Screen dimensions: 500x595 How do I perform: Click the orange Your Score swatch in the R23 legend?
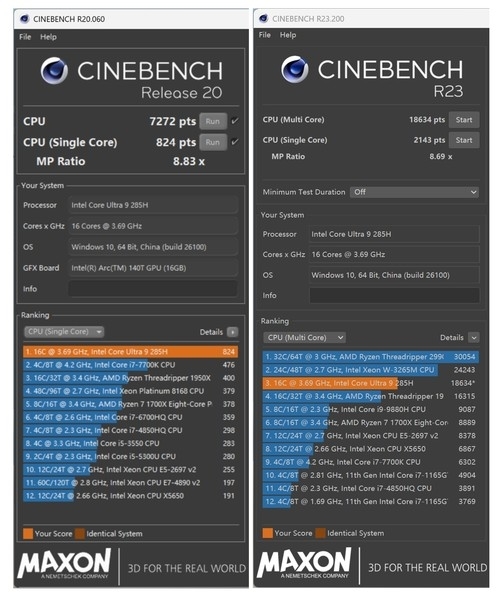(x=267, y=533)
